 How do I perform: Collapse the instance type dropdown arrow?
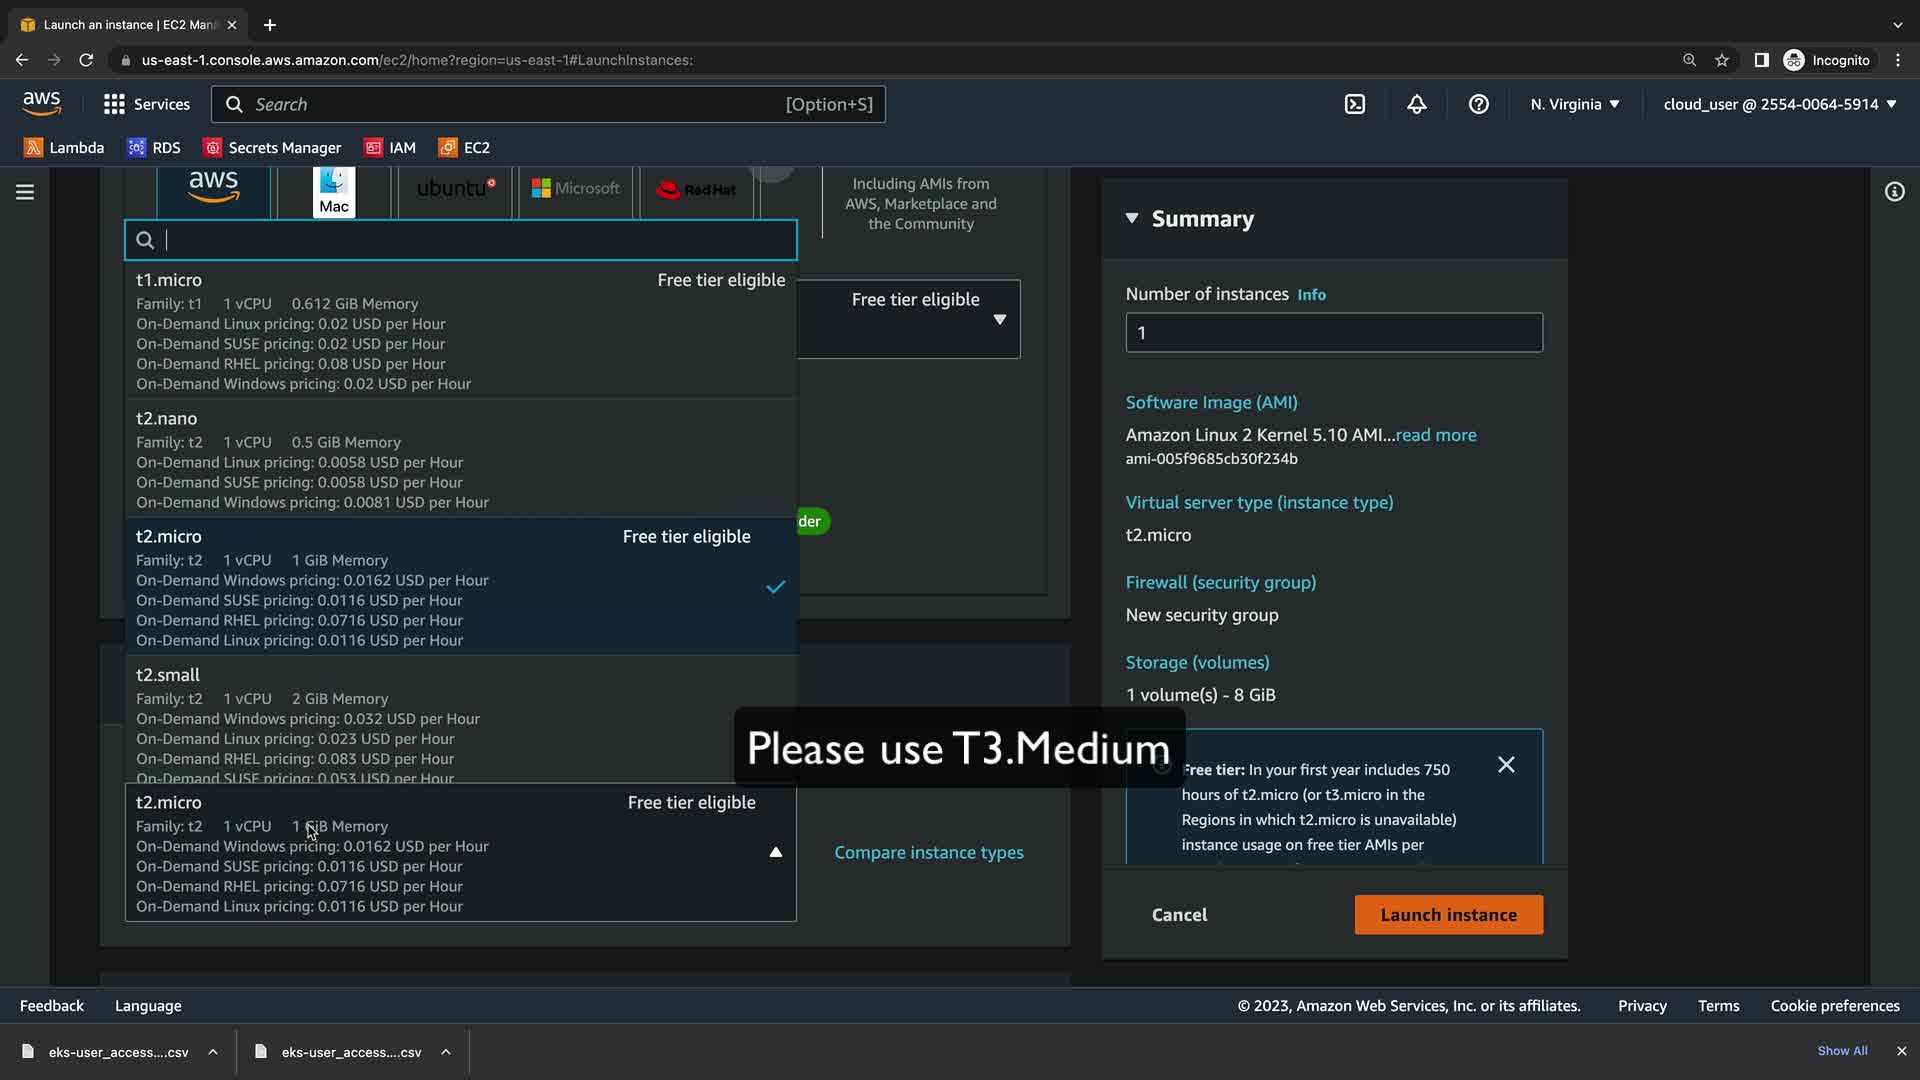coord(775,852)
